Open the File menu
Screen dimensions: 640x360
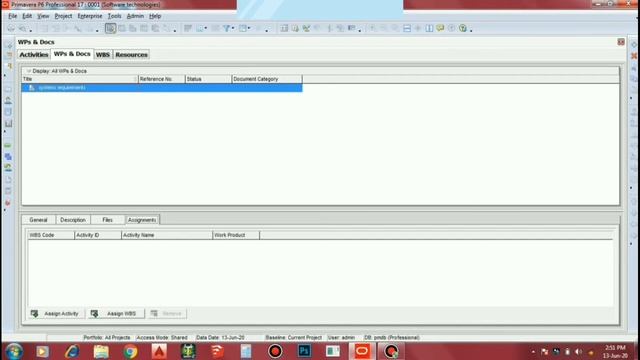[13, 16]
